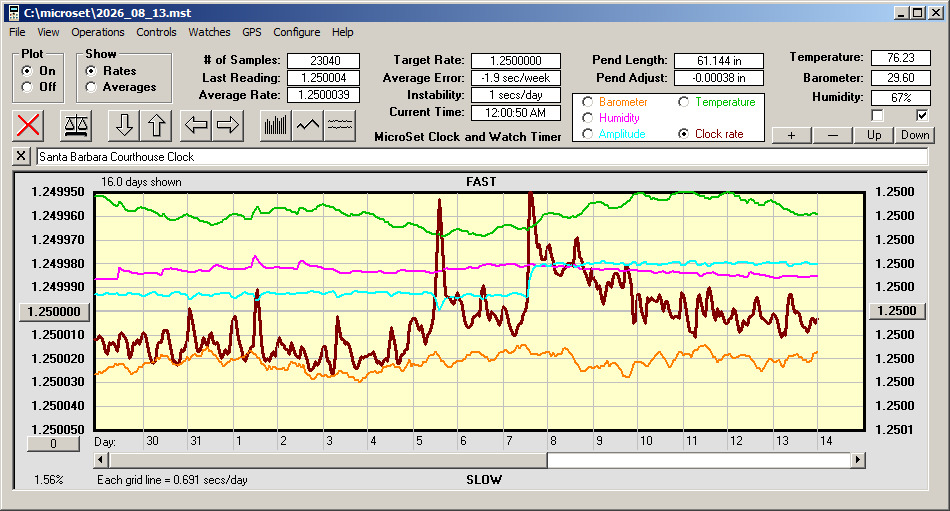Untick the checked box under Humidity
950x511 pixels.
[922, 115]
